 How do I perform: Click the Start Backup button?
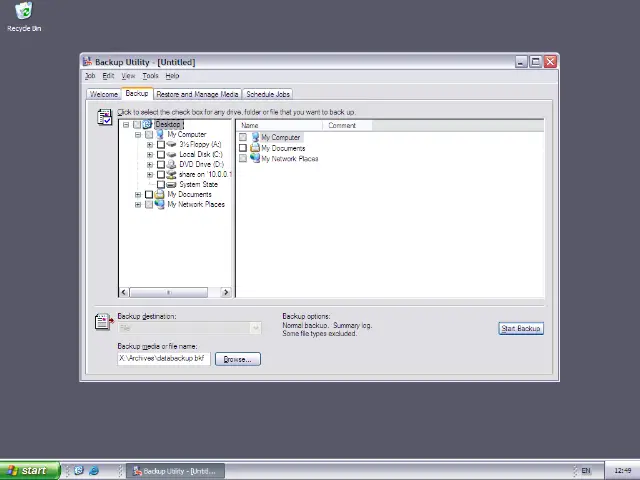click(x=520, y=328)
